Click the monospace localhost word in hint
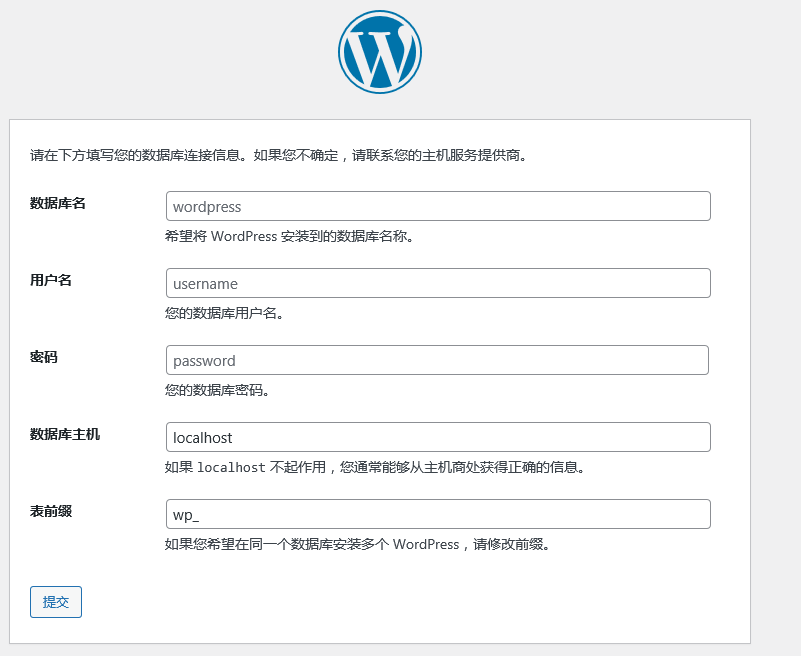Screen dimensions: 801x656 coord(231,468)
